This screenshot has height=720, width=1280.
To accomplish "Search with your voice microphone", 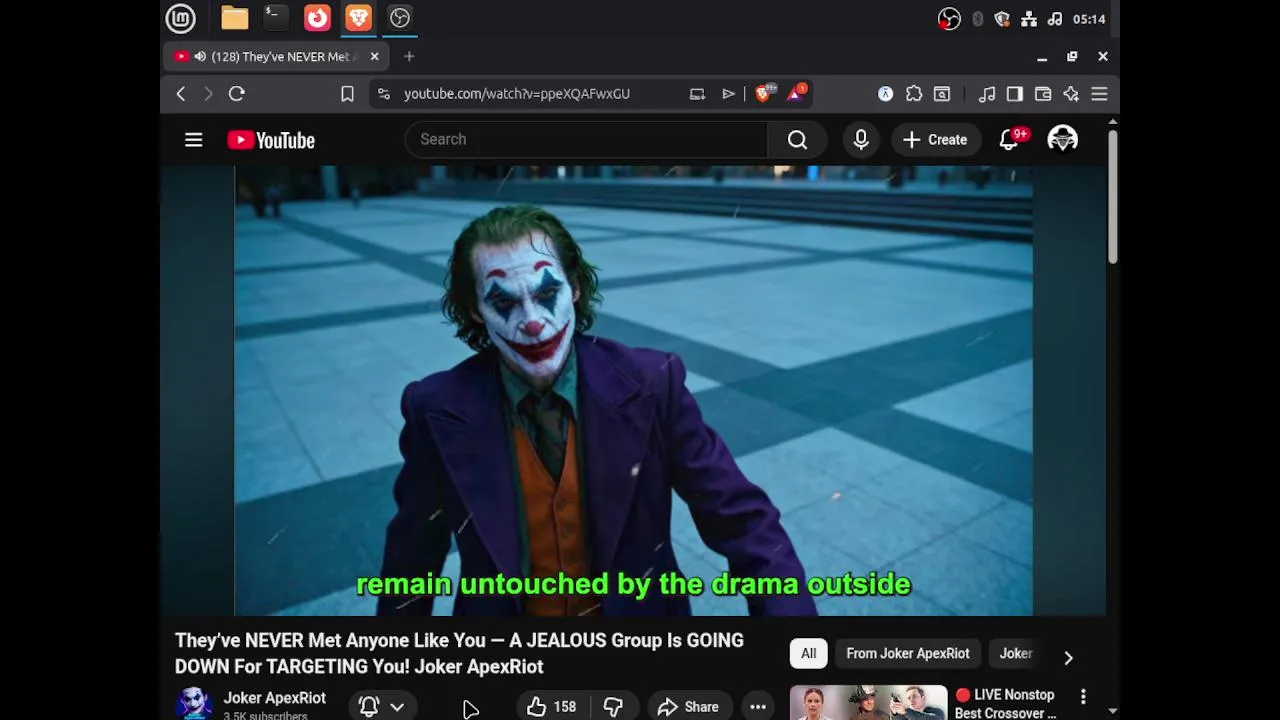I will coord(861,140).
